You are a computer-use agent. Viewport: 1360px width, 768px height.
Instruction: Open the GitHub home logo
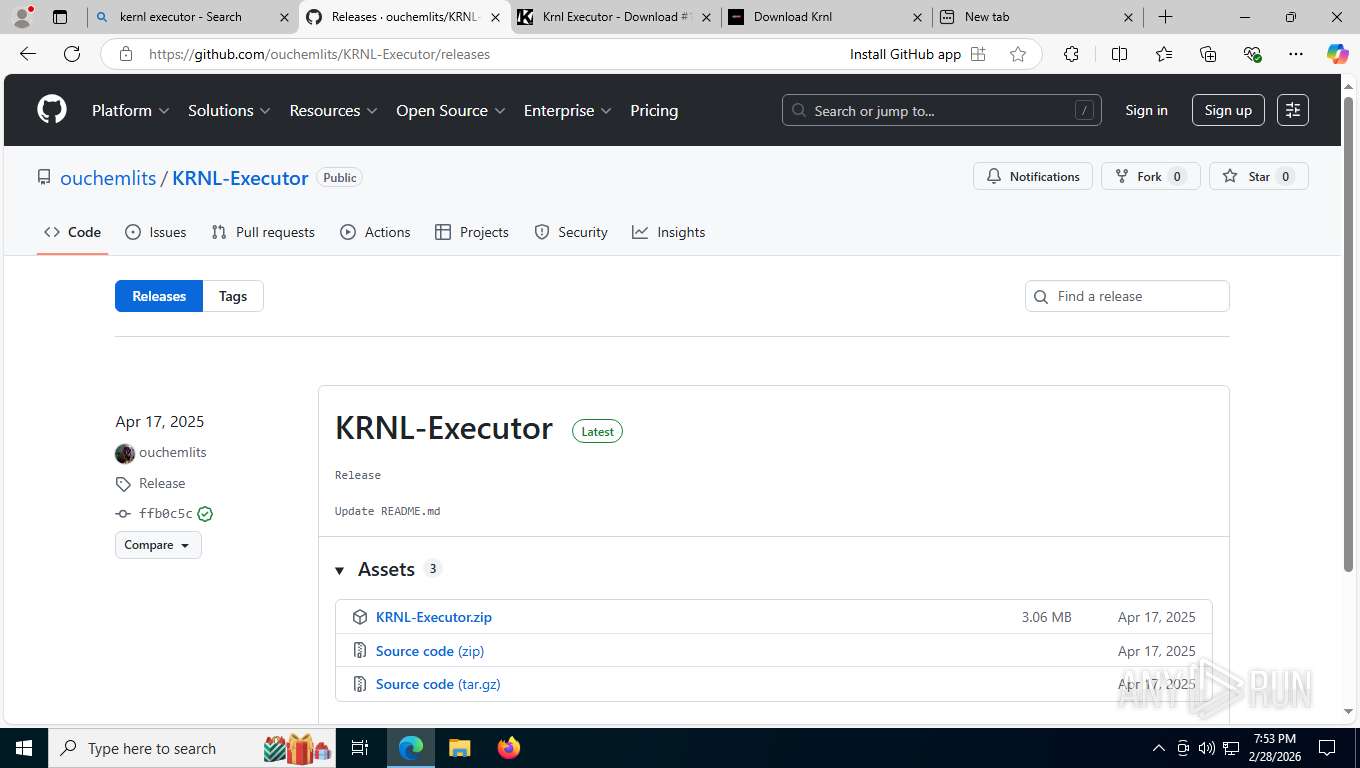(52, 110)
